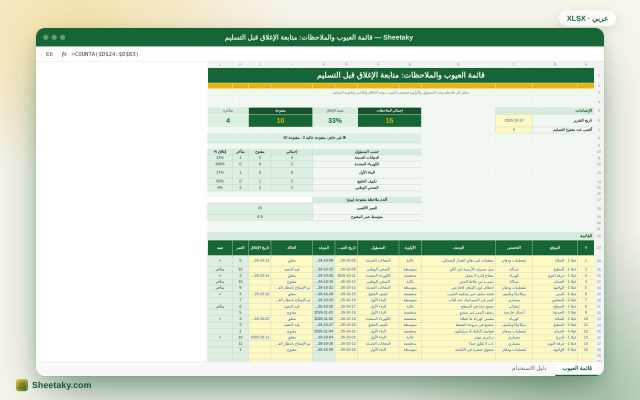Click the المسؤول column header
The width and height of the screenshot is (640, 400).
pyautogui.click(x=378, y=248)
